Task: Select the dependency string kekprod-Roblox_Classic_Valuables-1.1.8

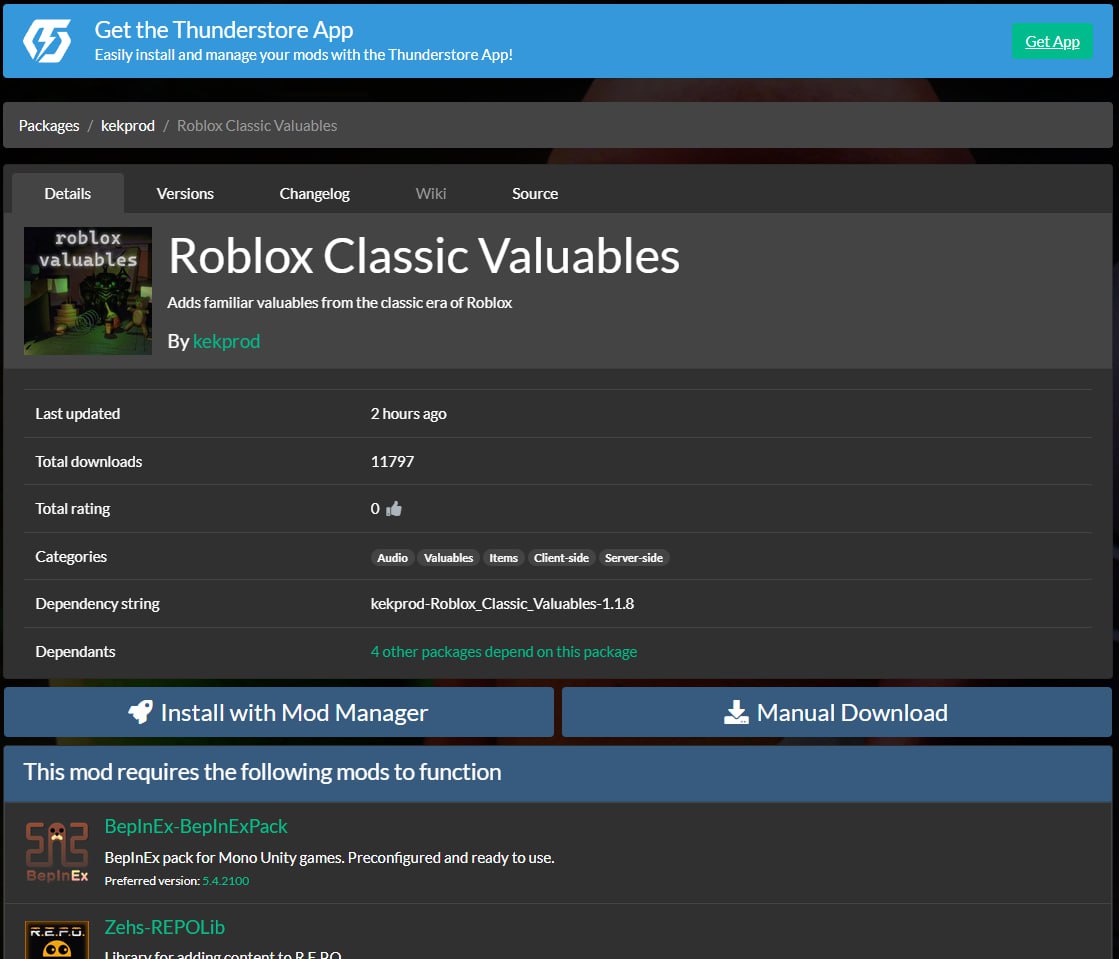Action: point(502,604)
